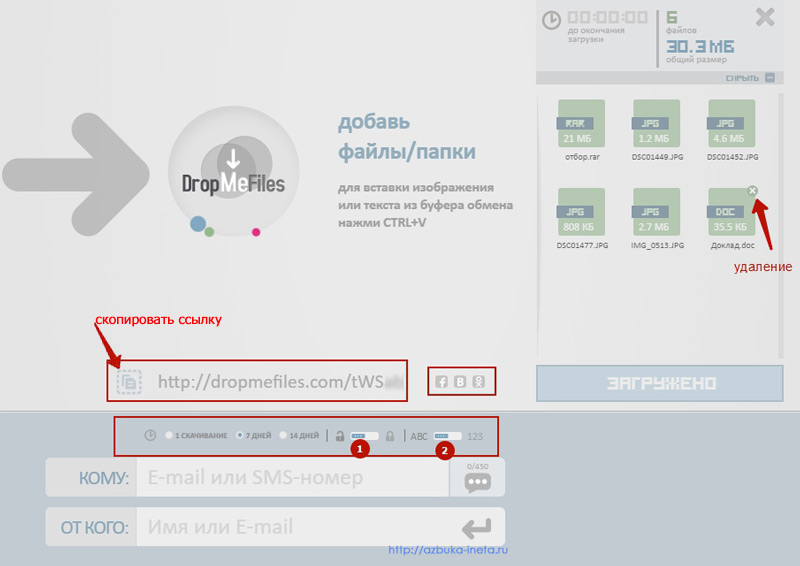Select the 14 дней storage option
Screen dimensions: 800x566
pos(283,436)
